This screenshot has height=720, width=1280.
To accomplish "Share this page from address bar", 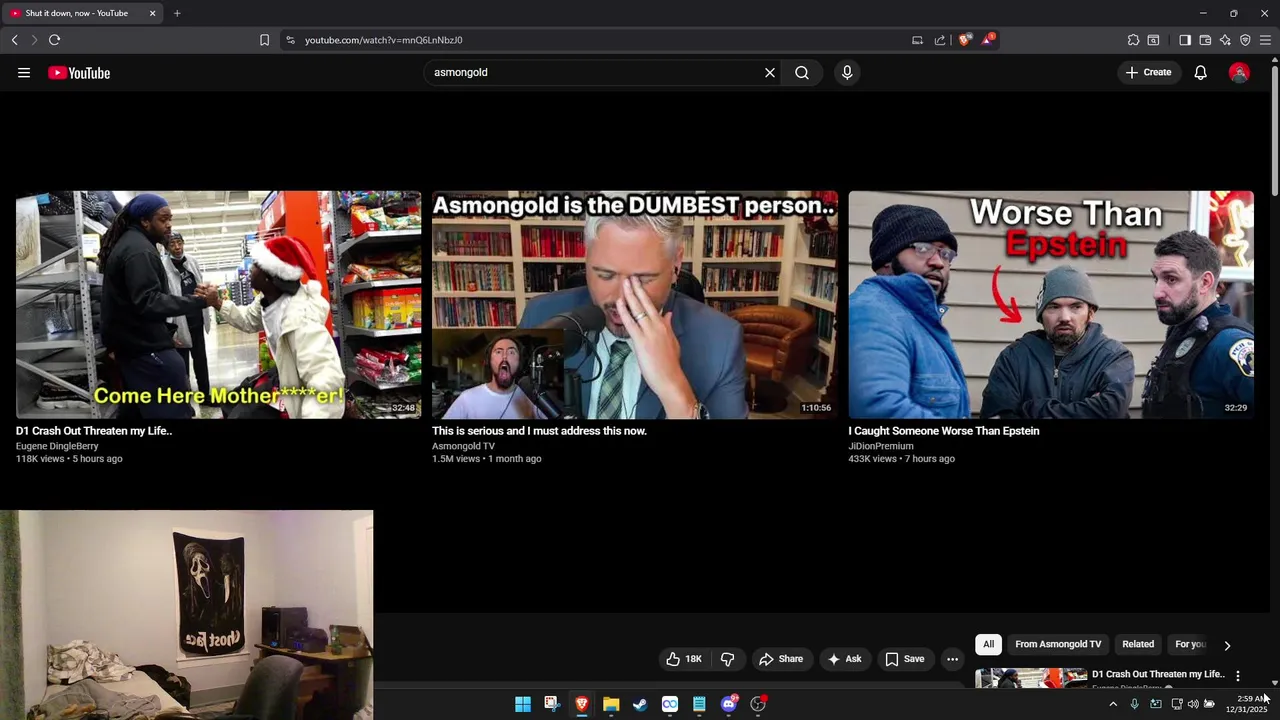I will [940, 40].
